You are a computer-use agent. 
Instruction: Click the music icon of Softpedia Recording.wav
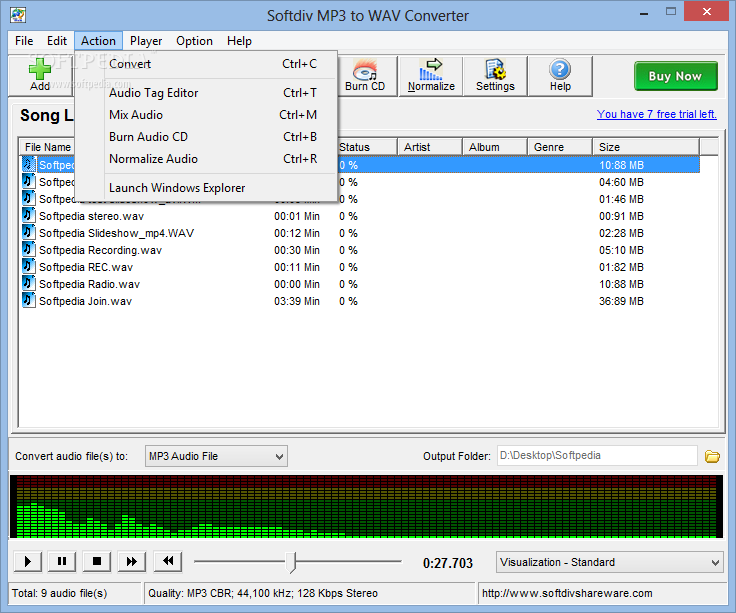(28, 249)
